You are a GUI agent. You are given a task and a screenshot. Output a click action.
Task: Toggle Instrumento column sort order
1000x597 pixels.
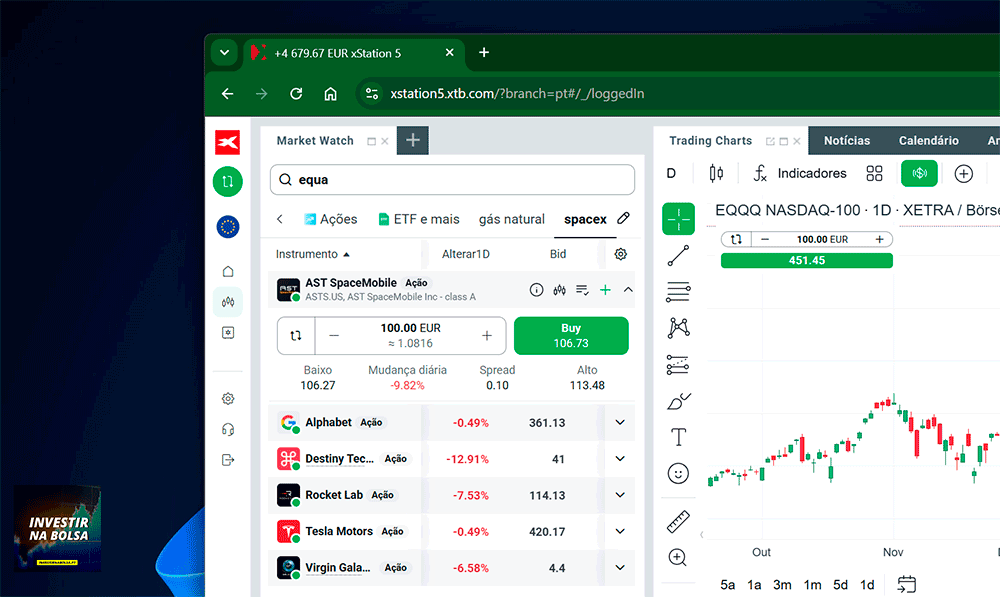tap(312, 254)
